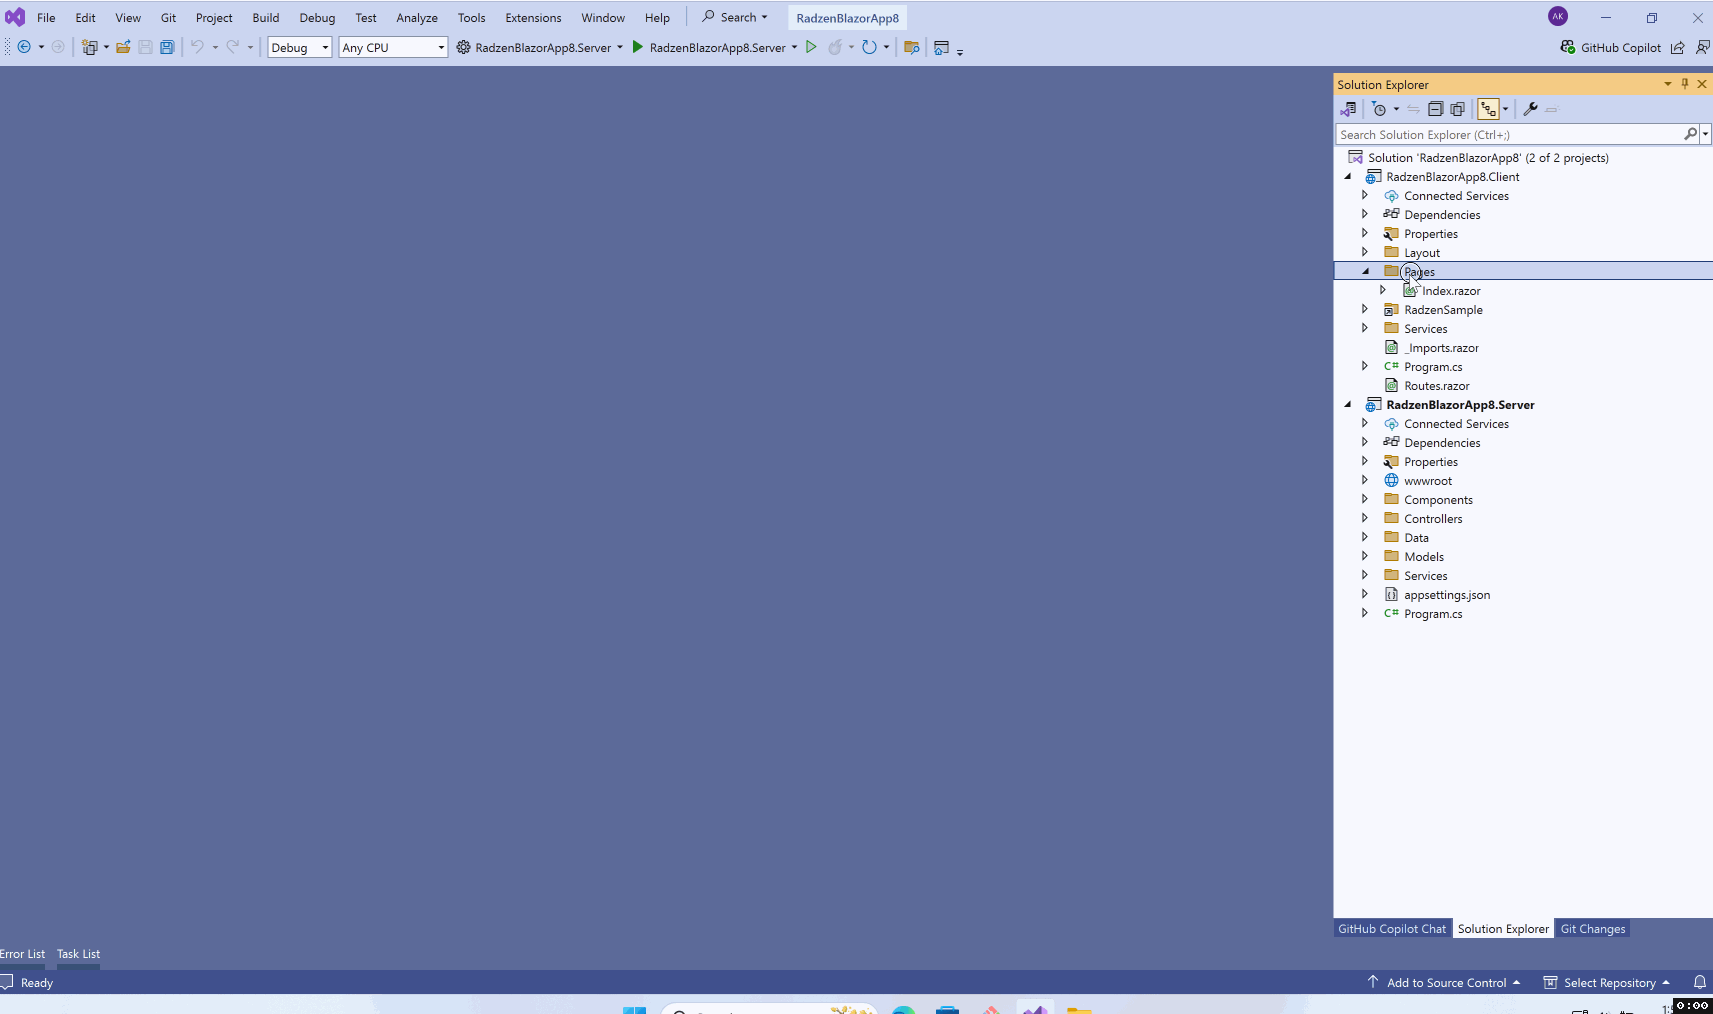
Task: Expand the wwwroot folder
Action: pos(1365,480)
